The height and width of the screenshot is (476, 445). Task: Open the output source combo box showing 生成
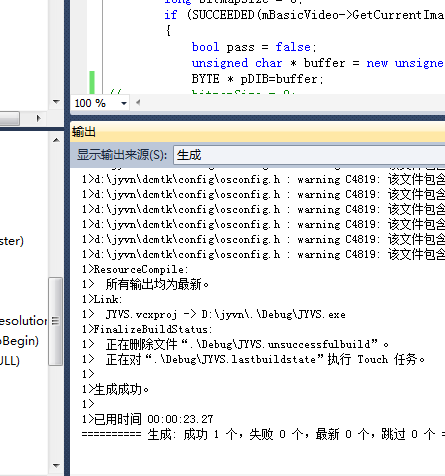(x=309, y=155)
